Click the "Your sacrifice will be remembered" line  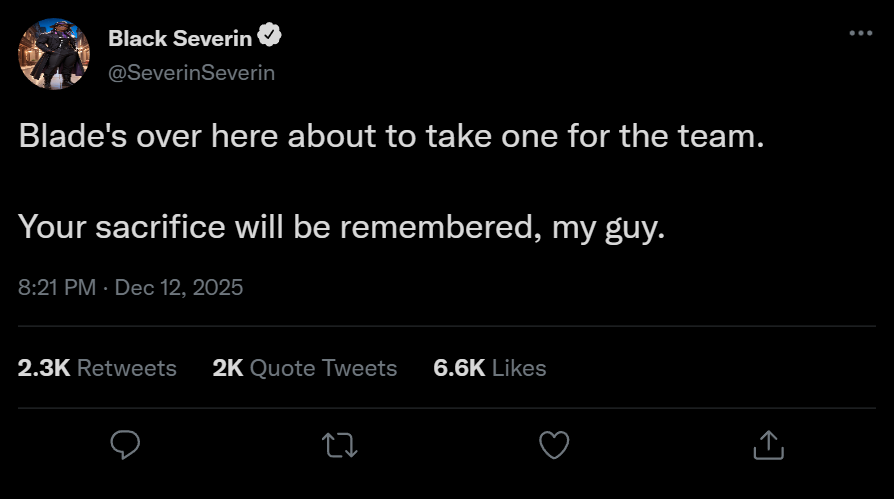pyautogui.click(x=340, y=228)
